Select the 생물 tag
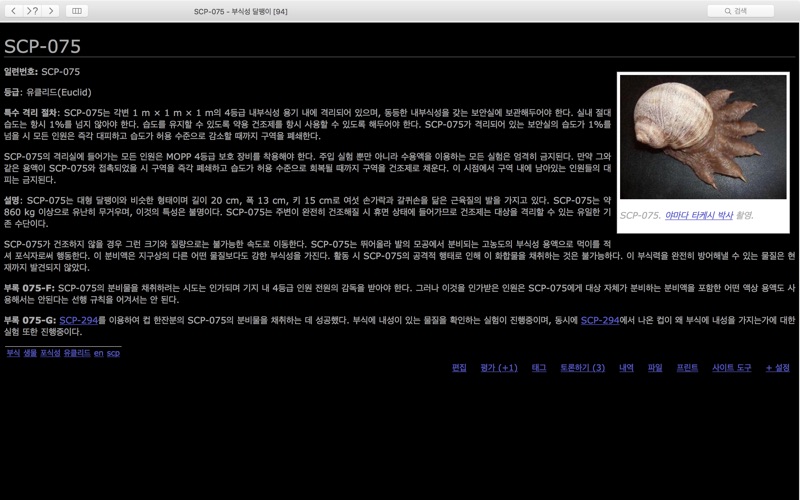Viewport: 800px width, 500px height. [30, 353]
